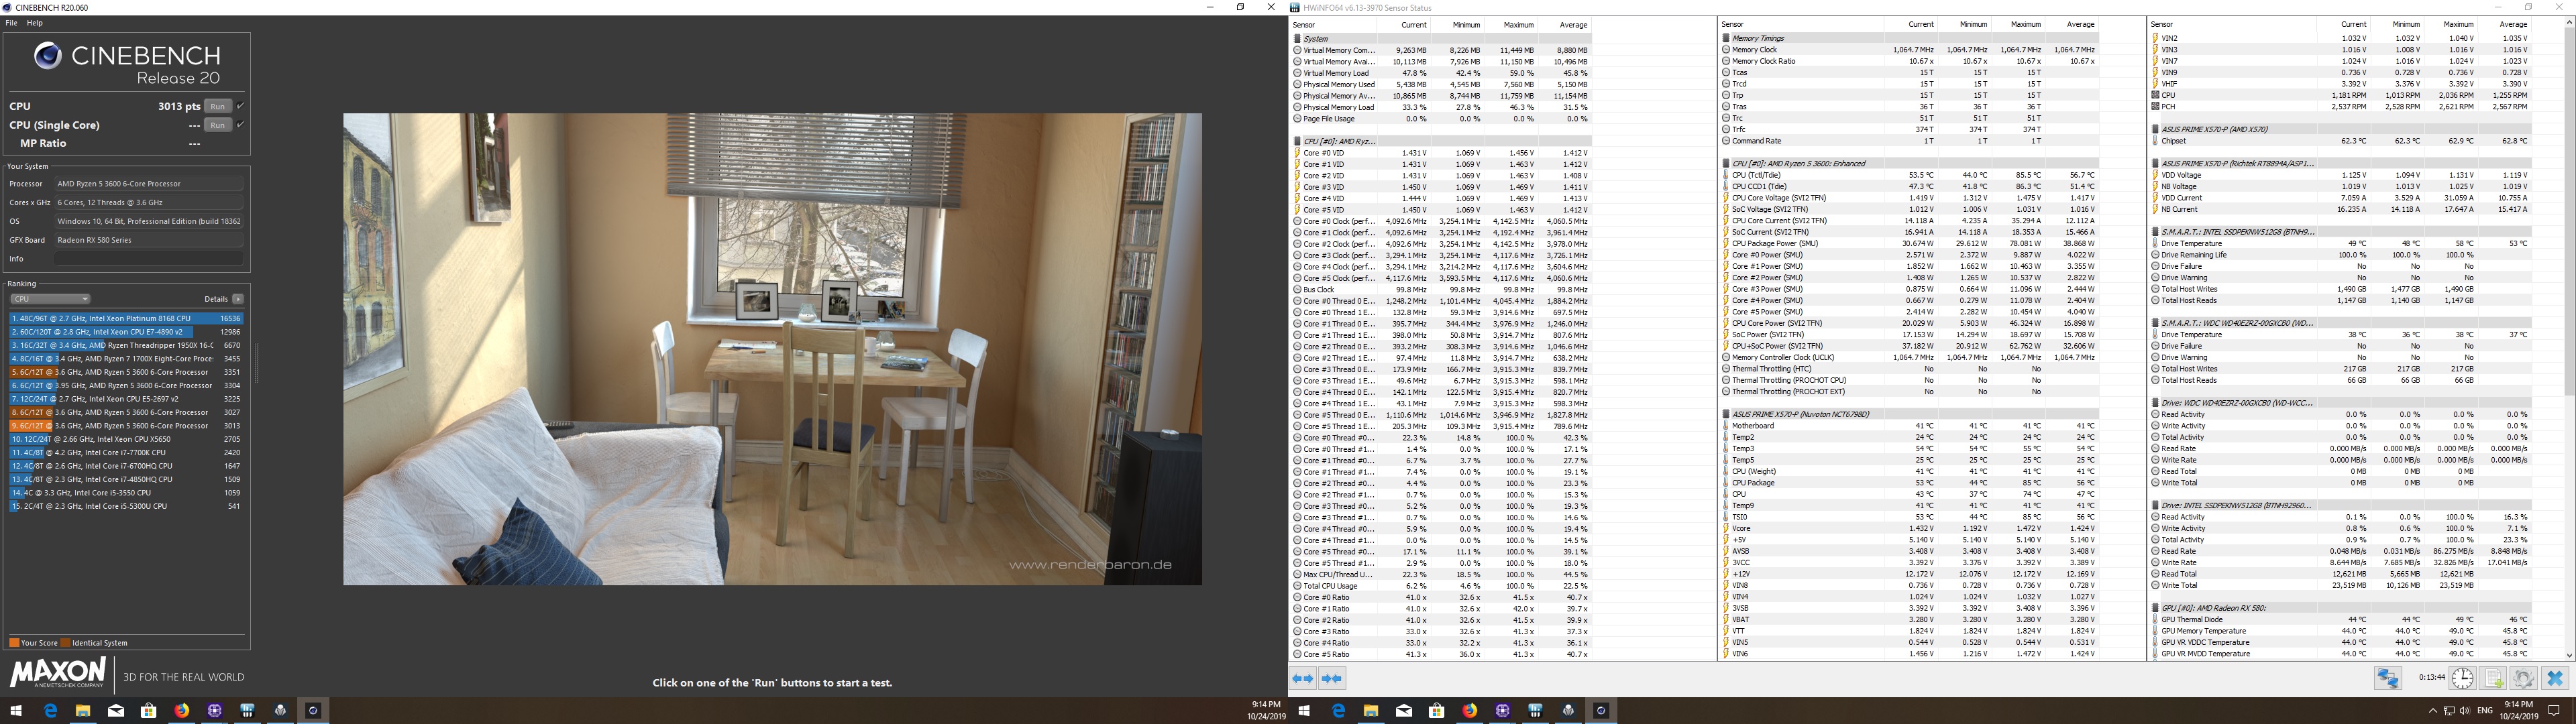Run the CPU (Single Core) test
Viewport: 2576px width, 724px height.
(x=217, y=125)
